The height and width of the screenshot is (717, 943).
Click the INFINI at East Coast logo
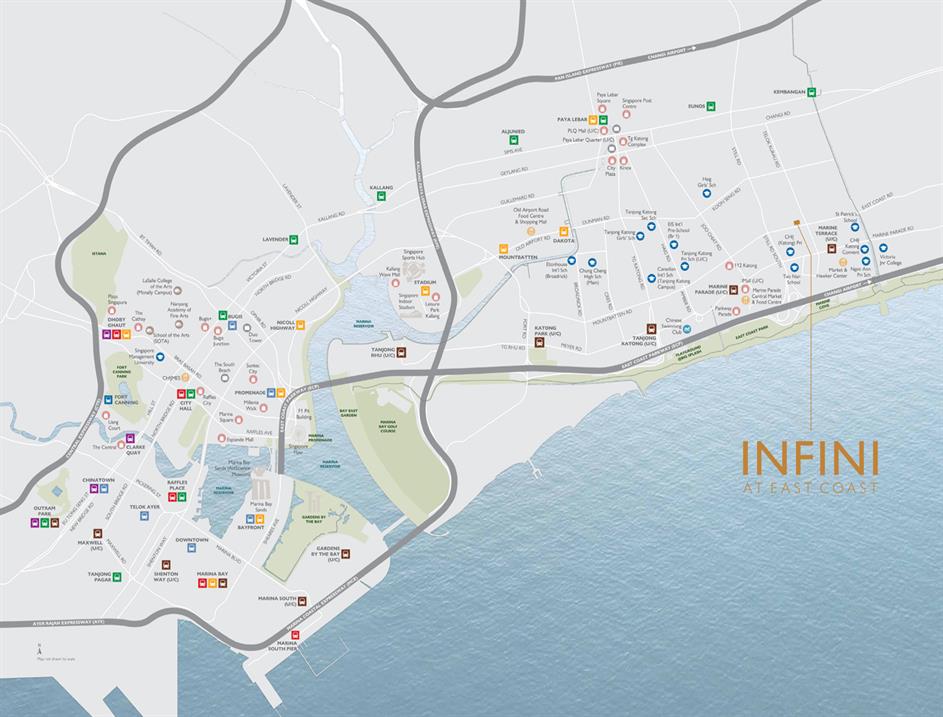(x=810, y=465)
